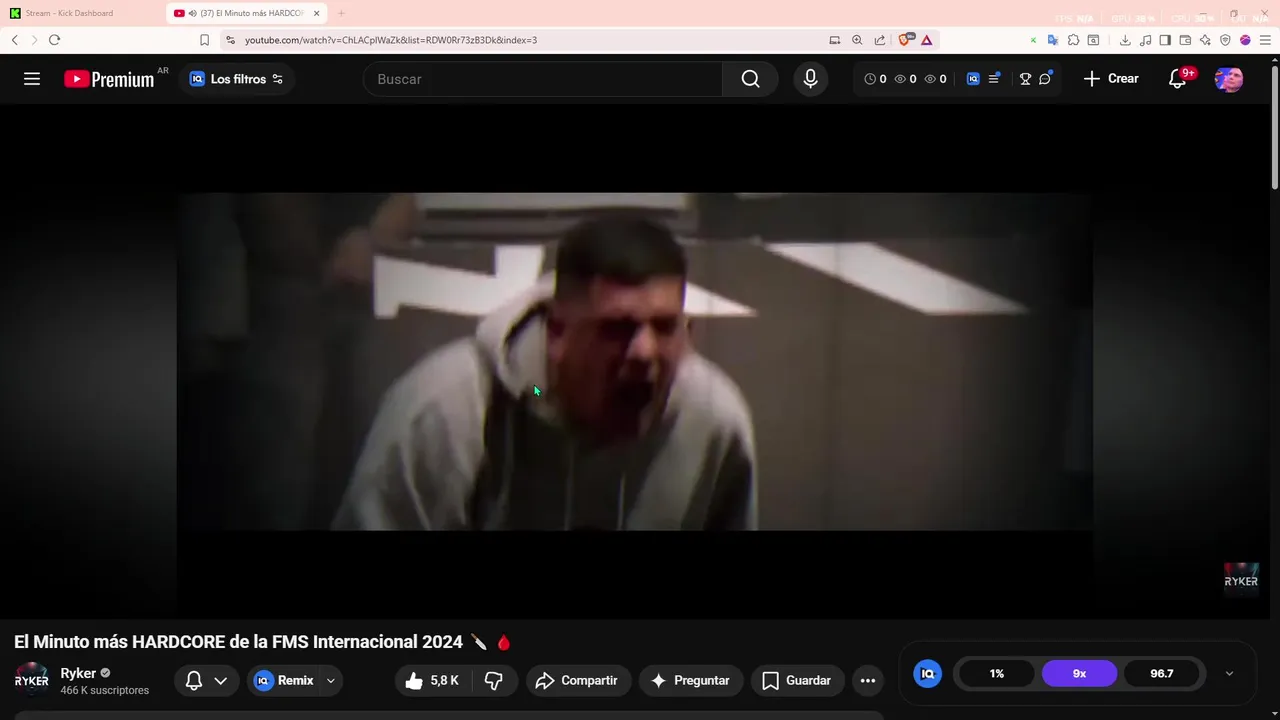The width and height of the screenshot is (1280, 720).
Task: Click the magnifier search button
Action: (x=750, y=79)
